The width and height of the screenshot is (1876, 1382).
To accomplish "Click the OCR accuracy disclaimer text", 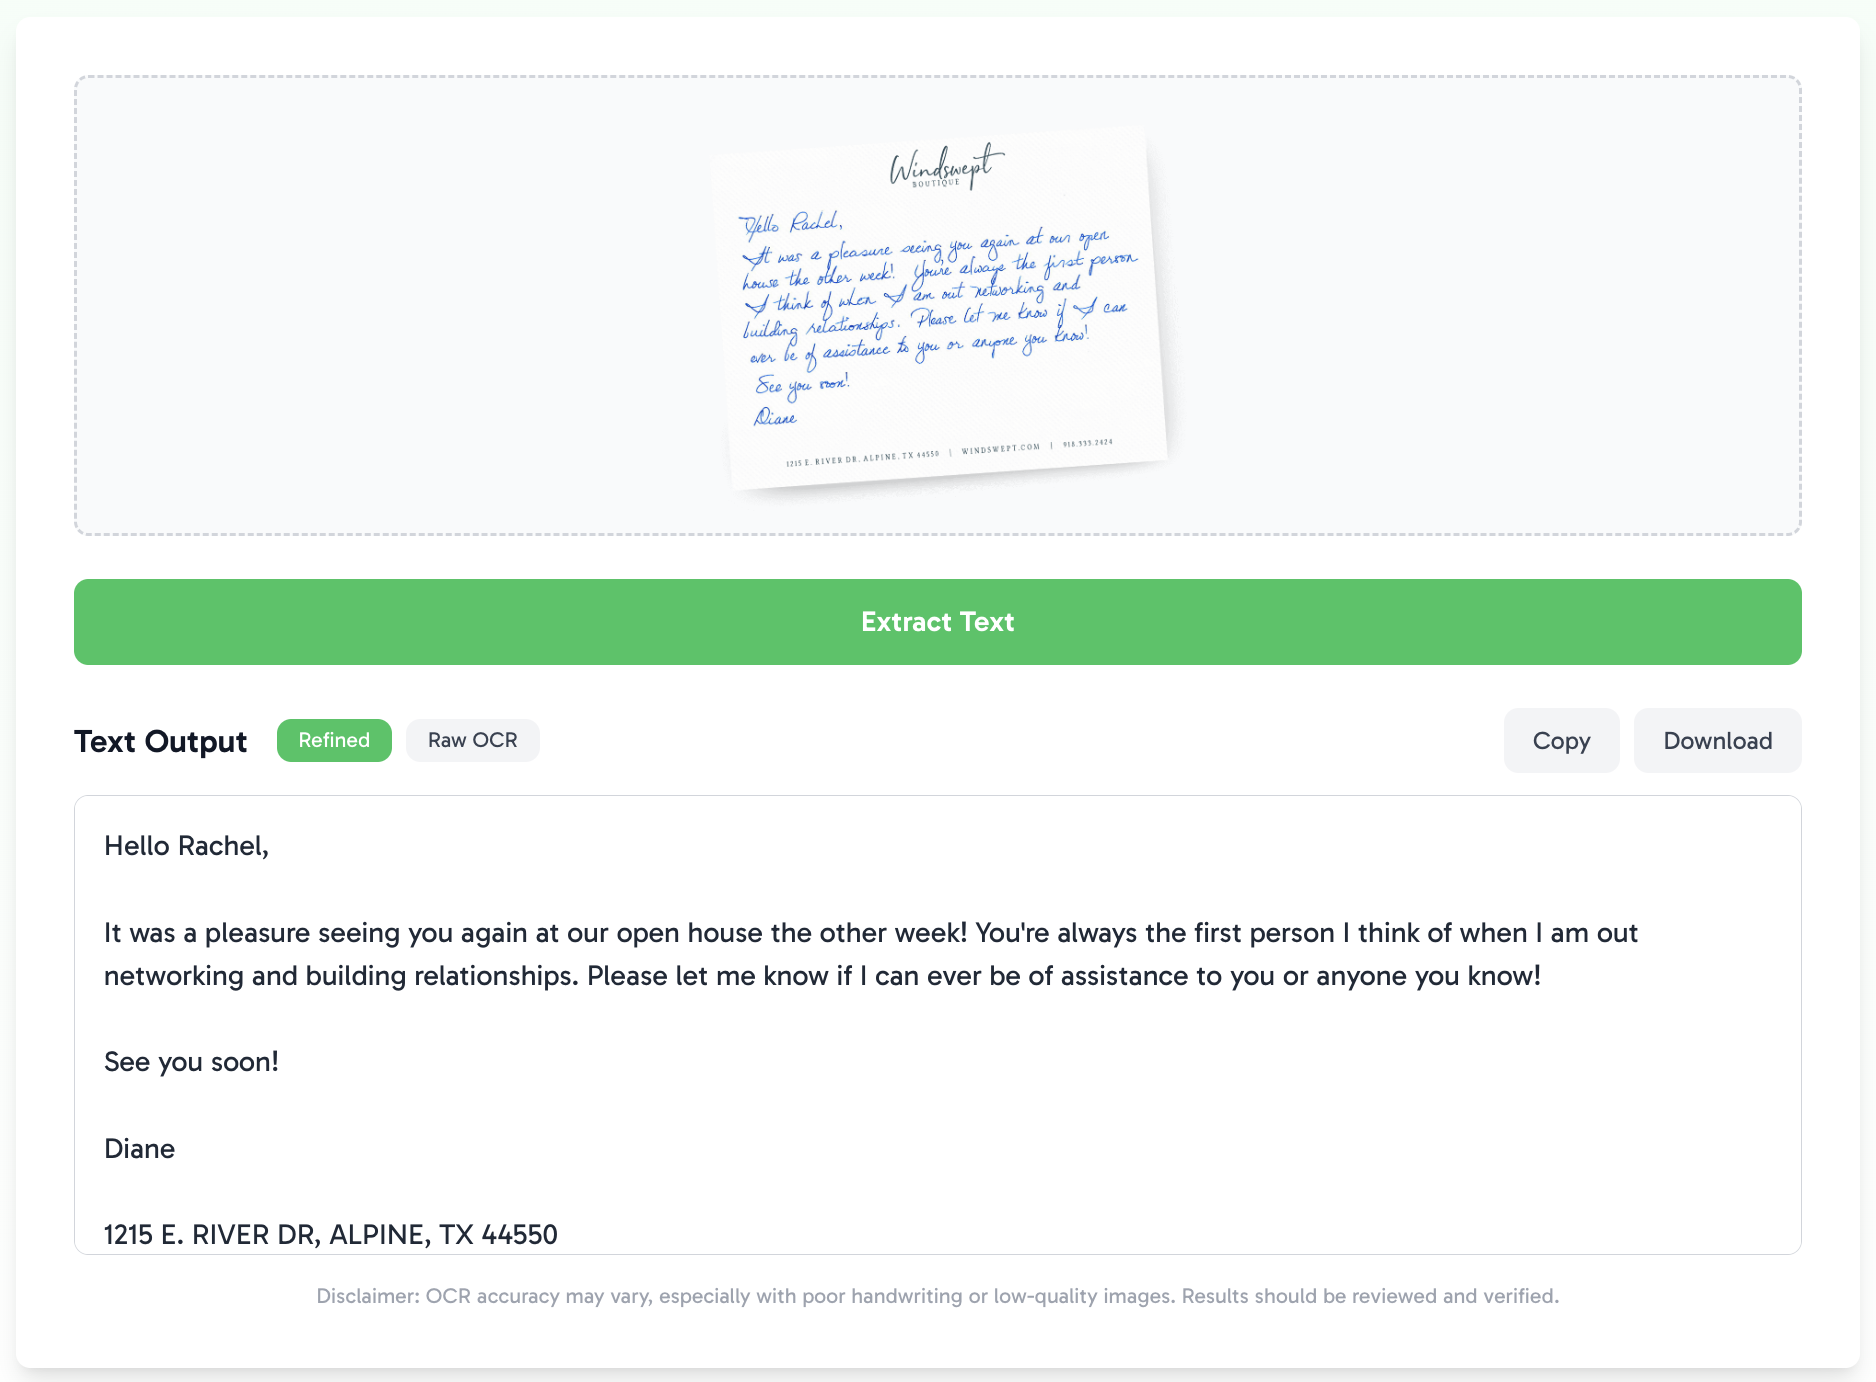I will (x=937, y=1296).
